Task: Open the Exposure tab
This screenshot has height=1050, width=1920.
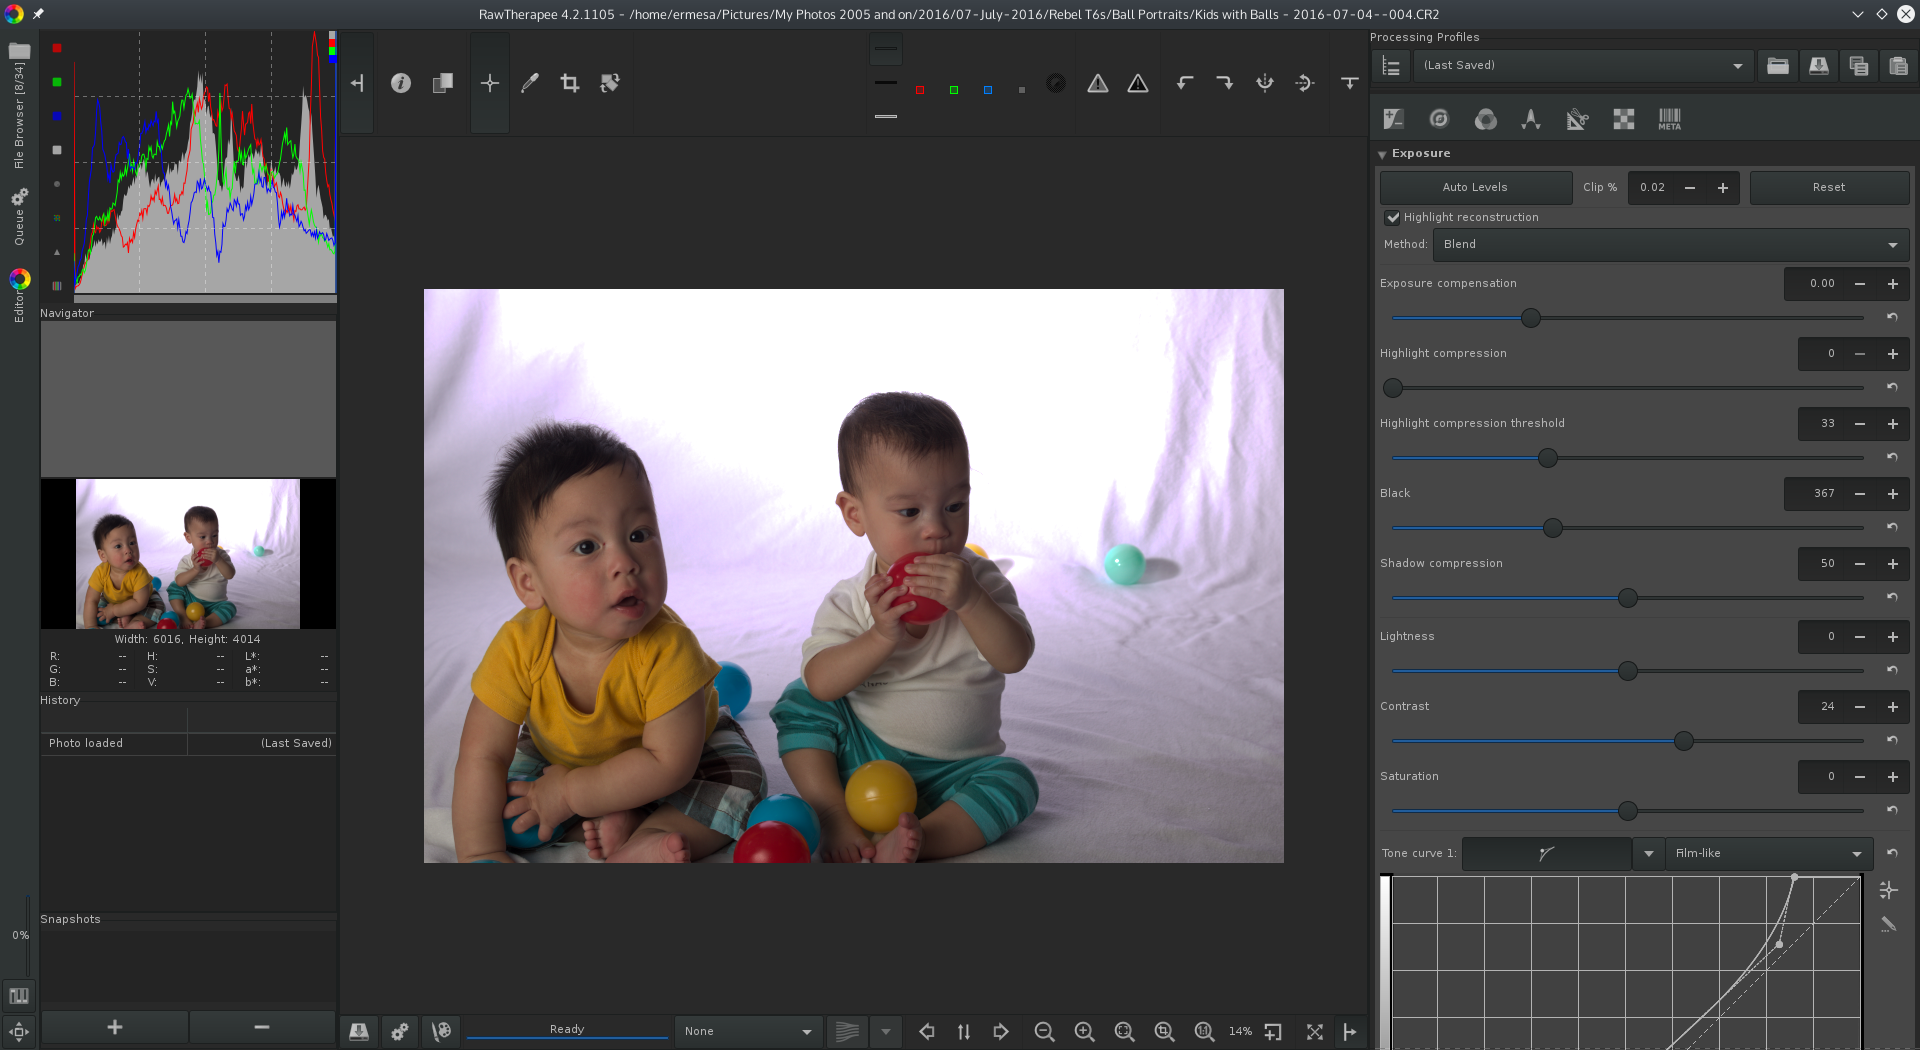Action: (x=1393, y=119)
